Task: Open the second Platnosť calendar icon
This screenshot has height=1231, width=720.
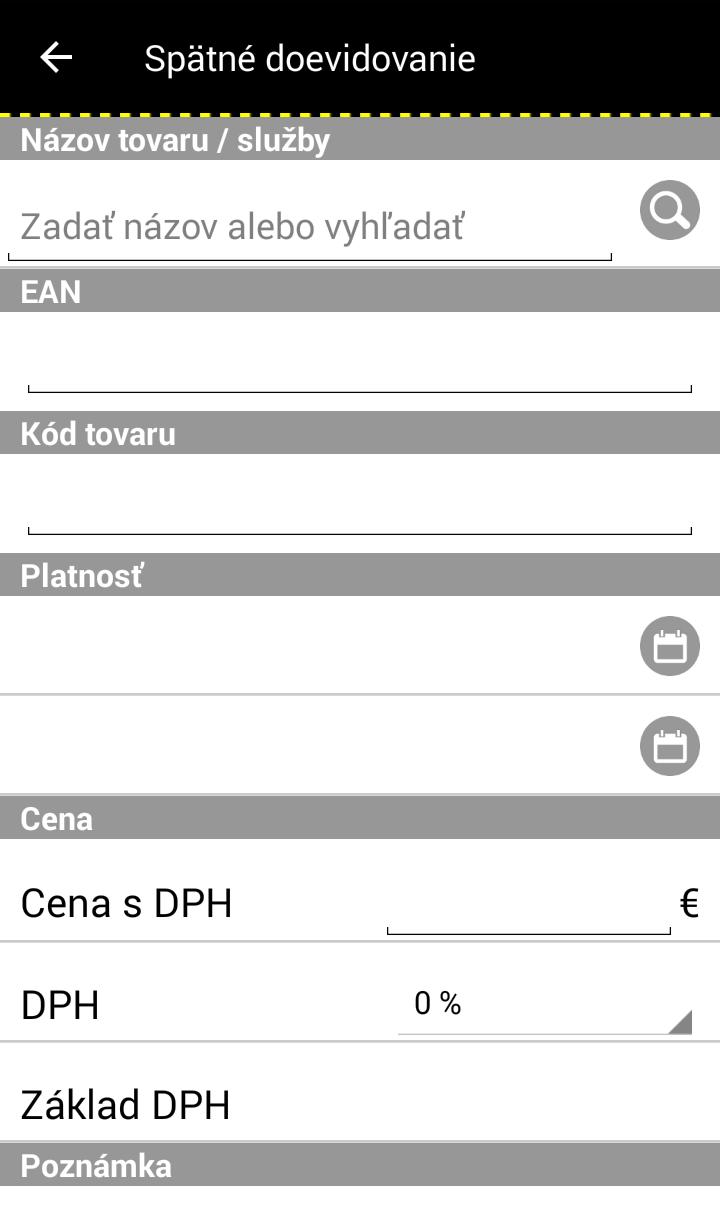Action: tap(669, 746)
